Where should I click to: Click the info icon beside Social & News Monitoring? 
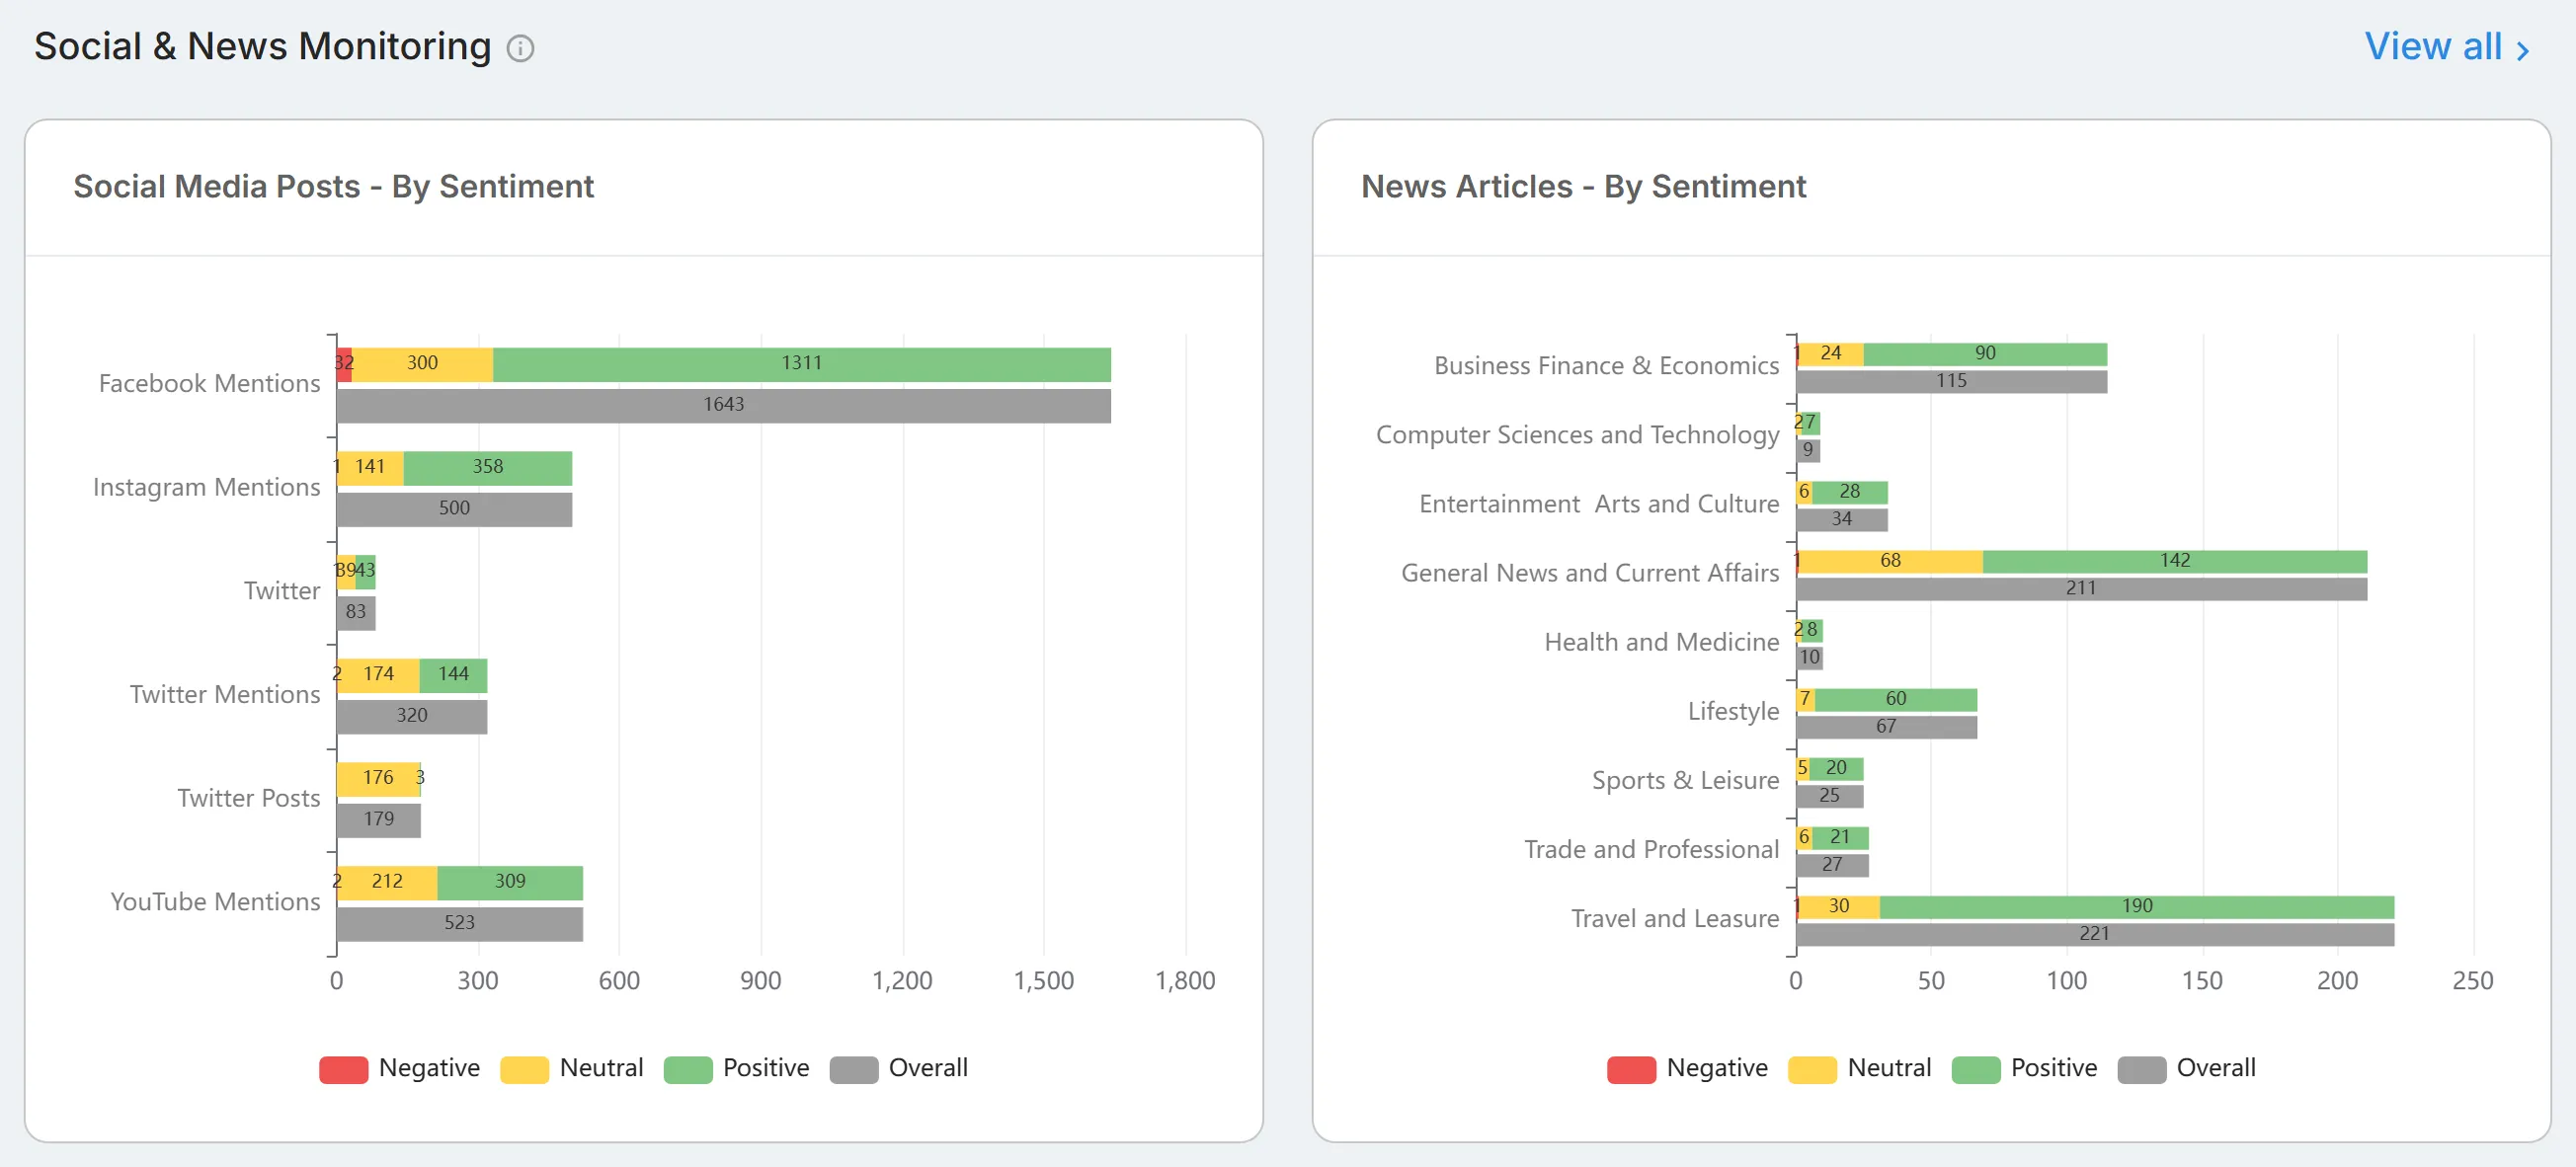click(520, 48)
